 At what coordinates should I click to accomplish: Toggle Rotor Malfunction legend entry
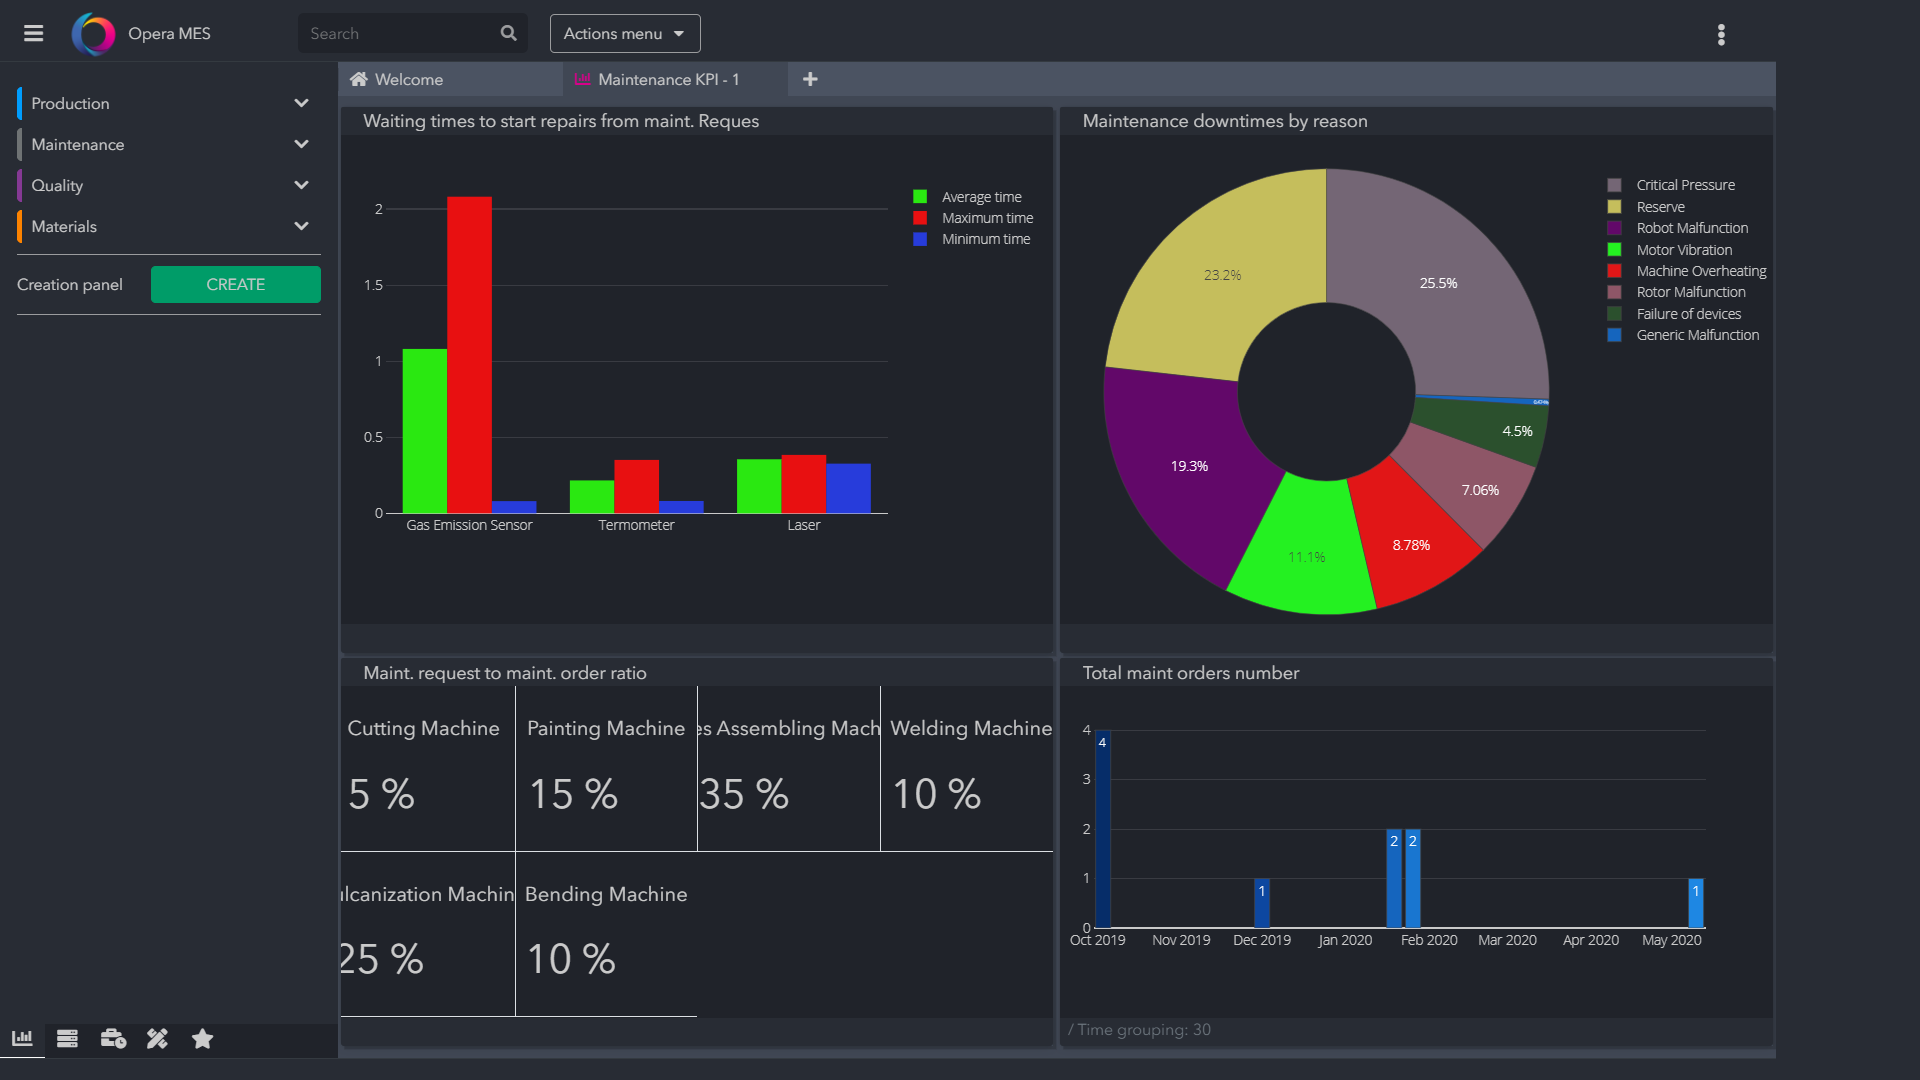click(1677, 292)
